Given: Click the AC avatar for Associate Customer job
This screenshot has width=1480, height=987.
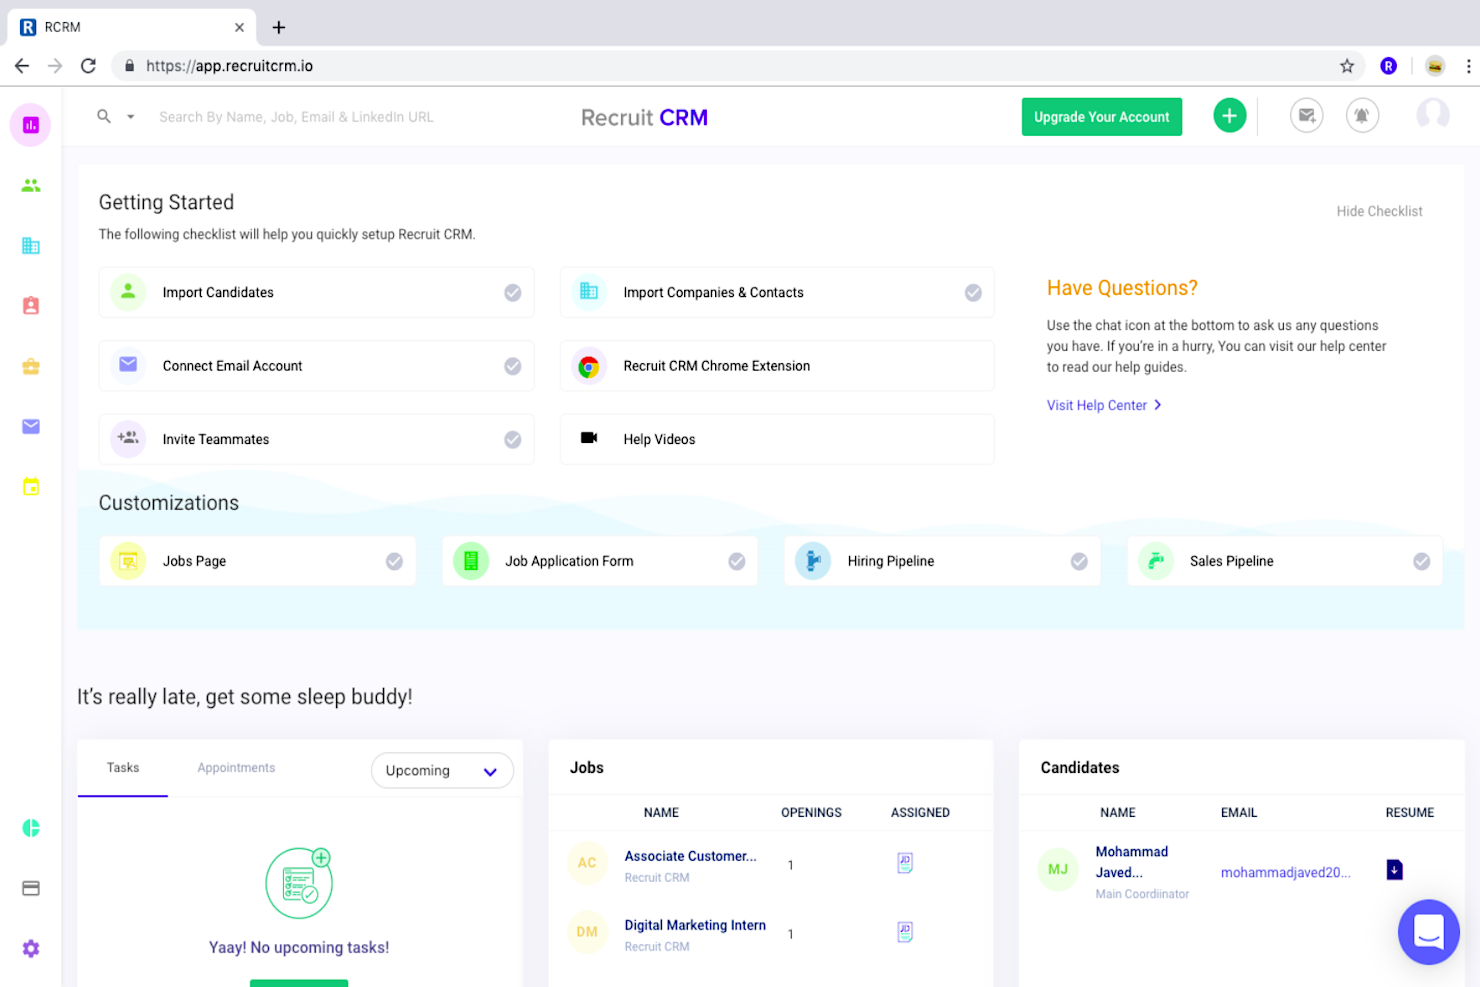Looking at the screenshot, I should 587,863.
